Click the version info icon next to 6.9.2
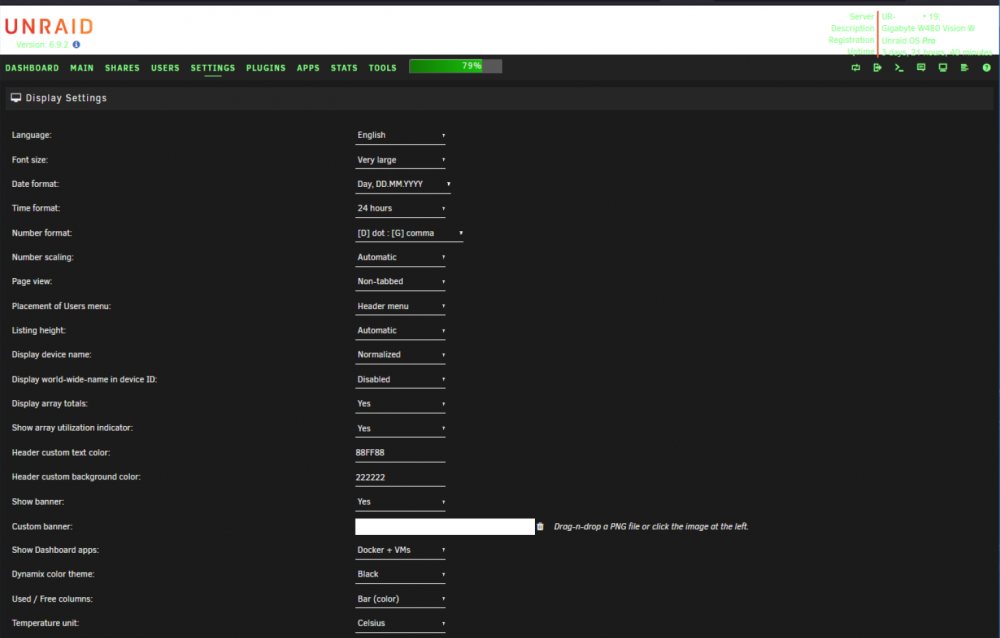Image resolution: width=1000 pixels, height=638 pixels. click(x=77, y=45)
